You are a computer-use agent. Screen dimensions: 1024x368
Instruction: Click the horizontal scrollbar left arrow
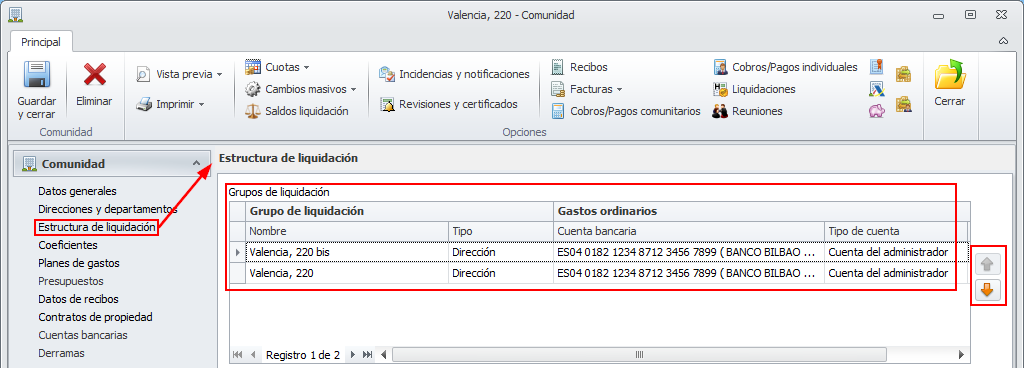pyautogui.click(x=384, y=355)
